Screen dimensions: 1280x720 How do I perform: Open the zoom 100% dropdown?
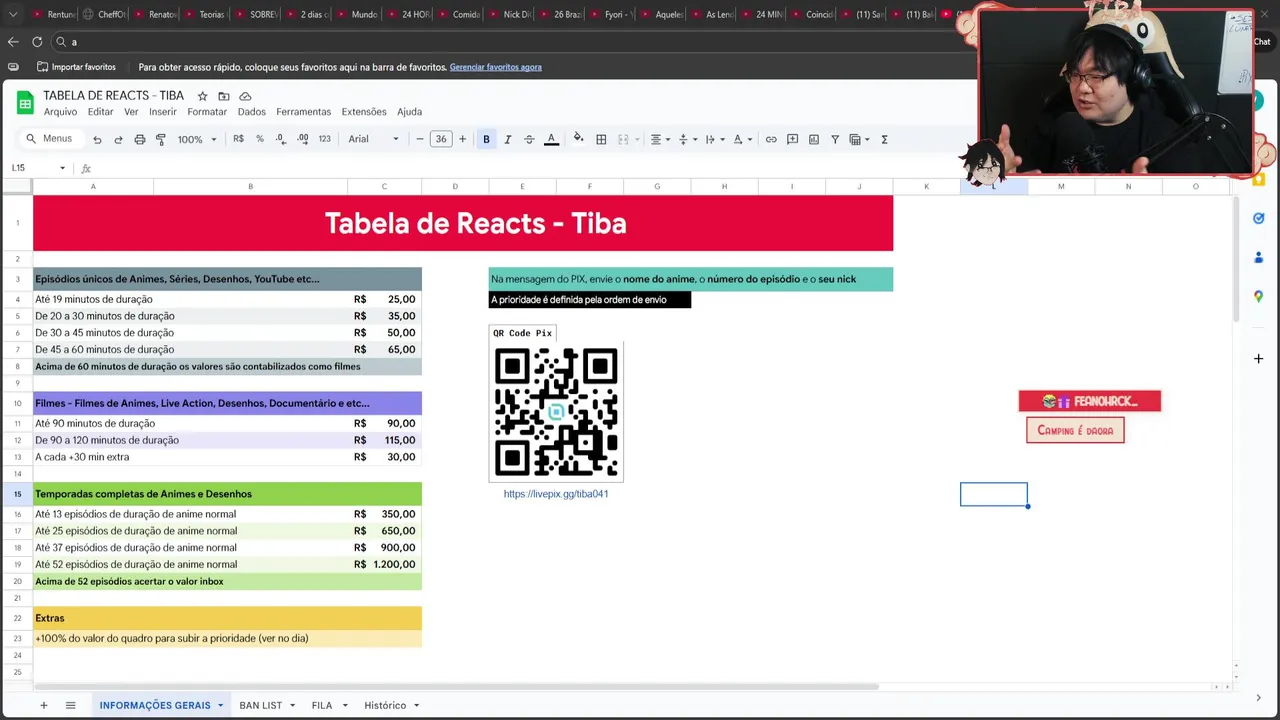click(x=197, y=139)
